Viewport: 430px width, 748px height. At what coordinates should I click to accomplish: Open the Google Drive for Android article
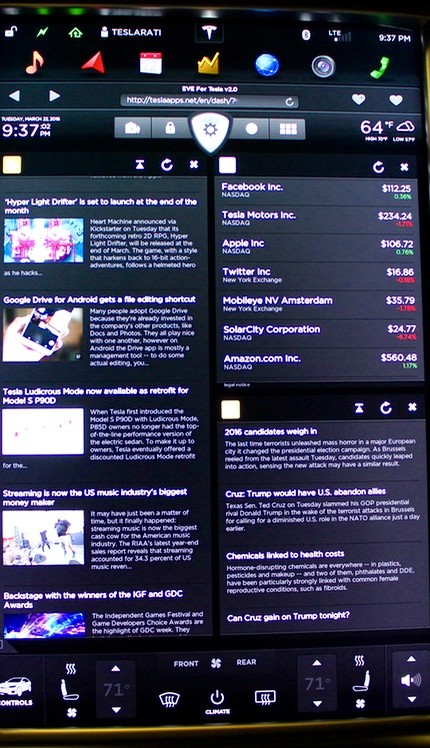pyautogui.click(x=99, y=300)
